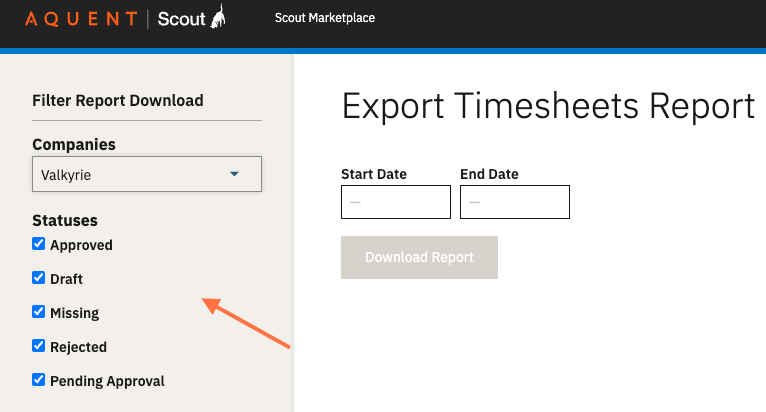Viewport: 766px width, 412px height.
Task: Open the Companies dropdown showing Valkyrie
Action: (147, 174)
